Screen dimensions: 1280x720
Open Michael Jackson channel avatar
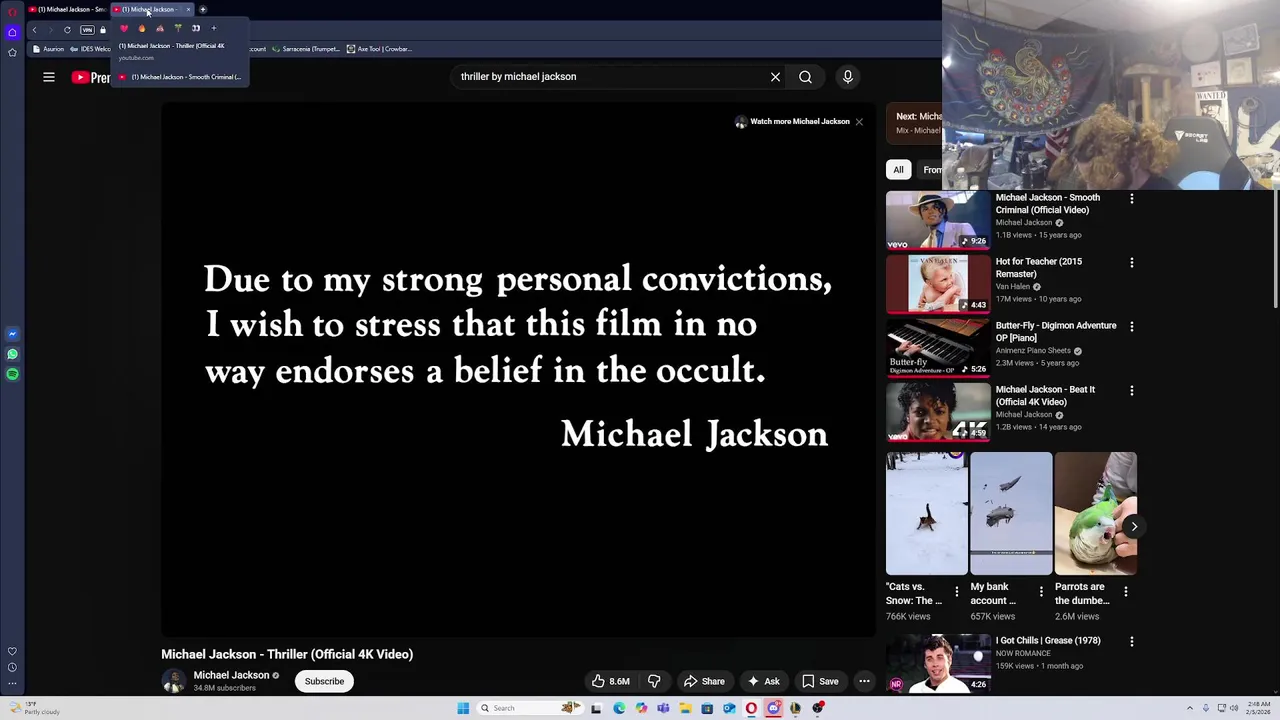[174, 681]
